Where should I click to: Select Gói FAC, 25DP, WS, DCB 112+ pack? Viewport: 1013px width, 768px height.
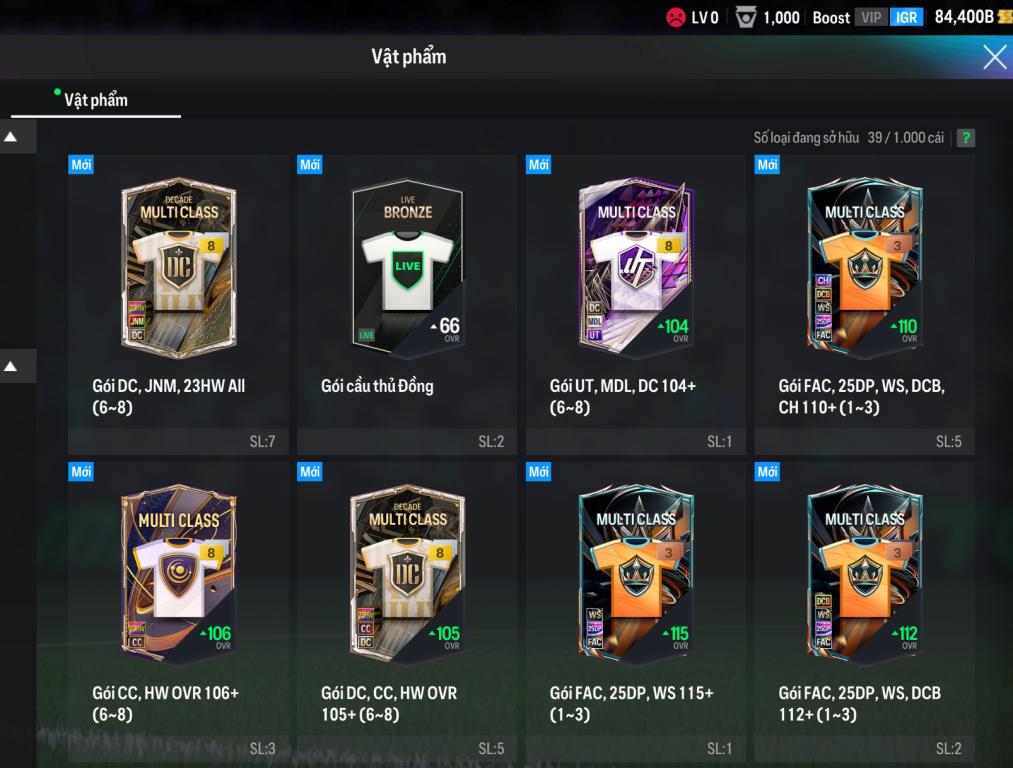tap(864, 612)
